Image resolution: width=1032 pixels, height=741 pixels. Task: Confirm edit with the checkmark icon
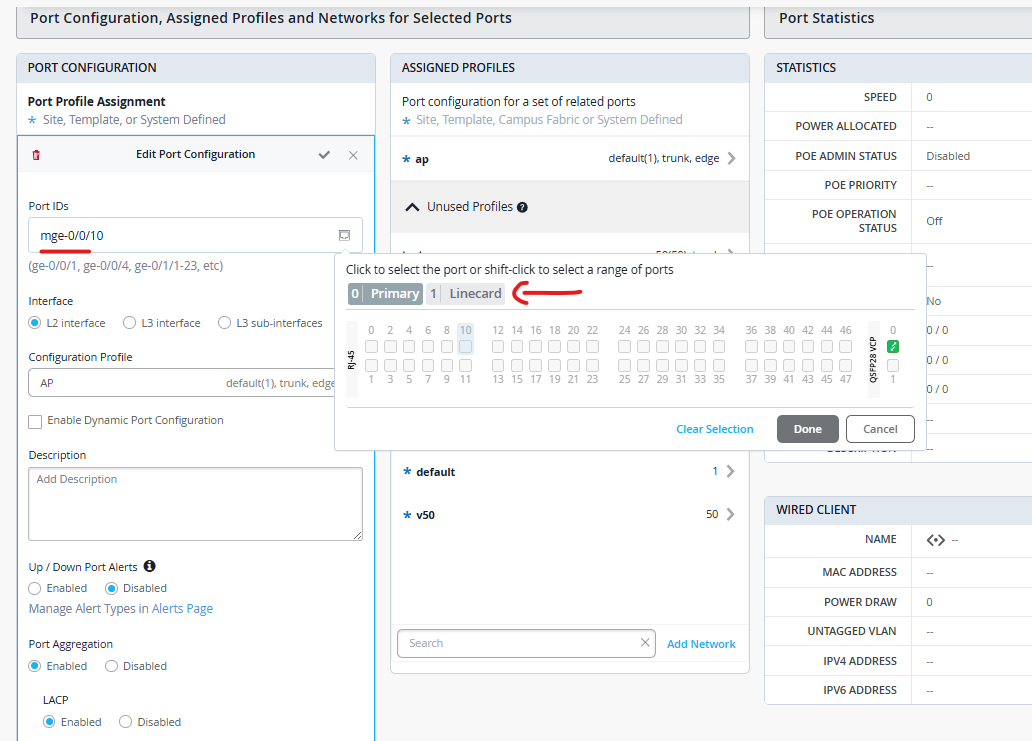pyautogui.click(x=324, y=155)
